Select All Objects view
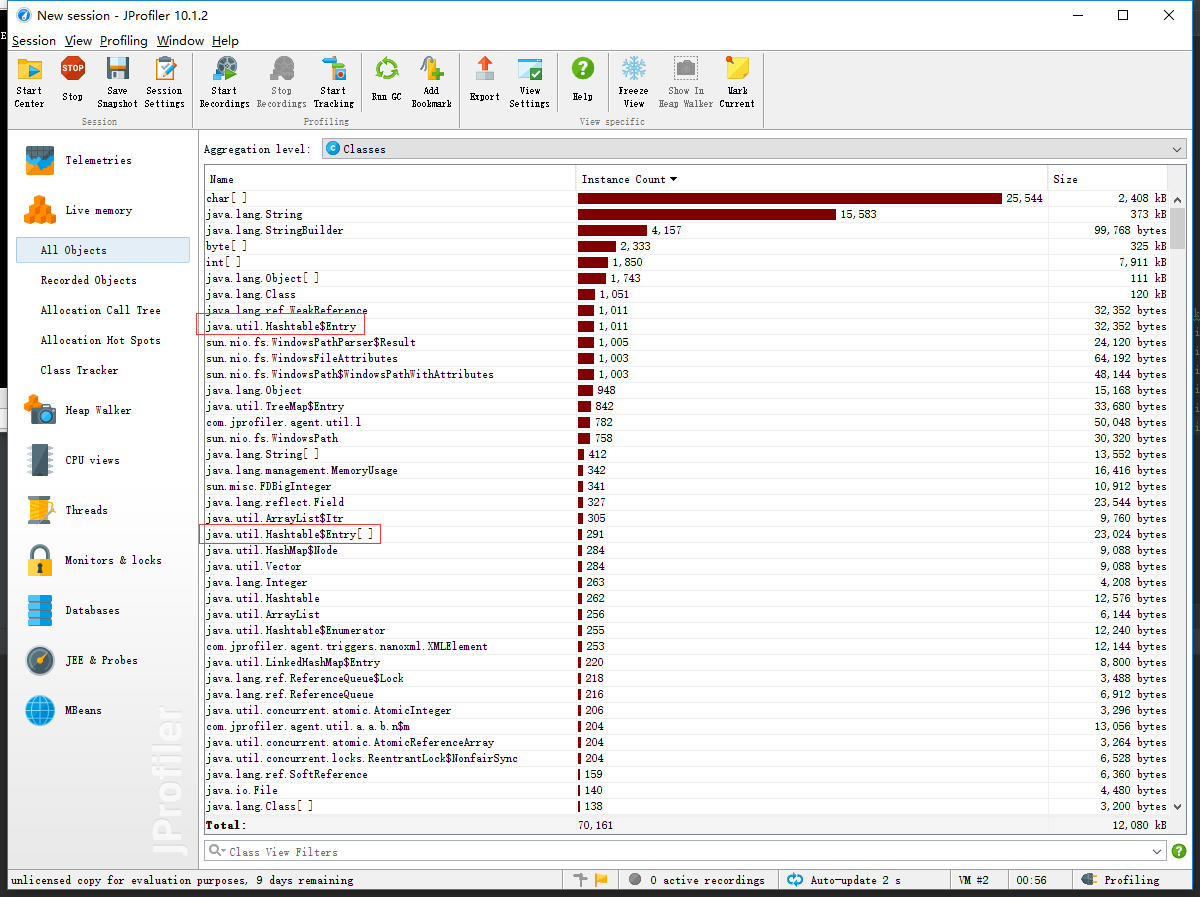Viewport: 1200px width, 897px height. [x=103, y=250]
